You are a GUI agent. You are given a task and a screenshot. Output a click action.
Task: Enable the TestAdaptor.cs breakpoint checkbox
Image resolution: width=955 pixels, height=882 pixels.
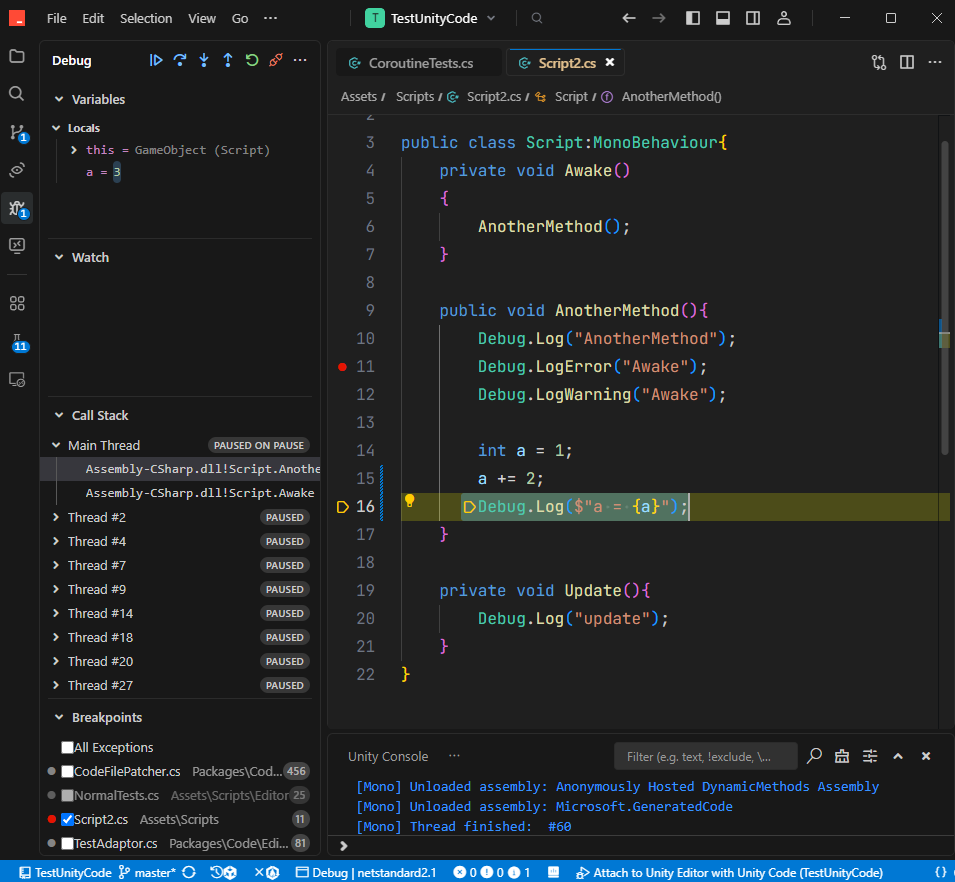[67, 843]
